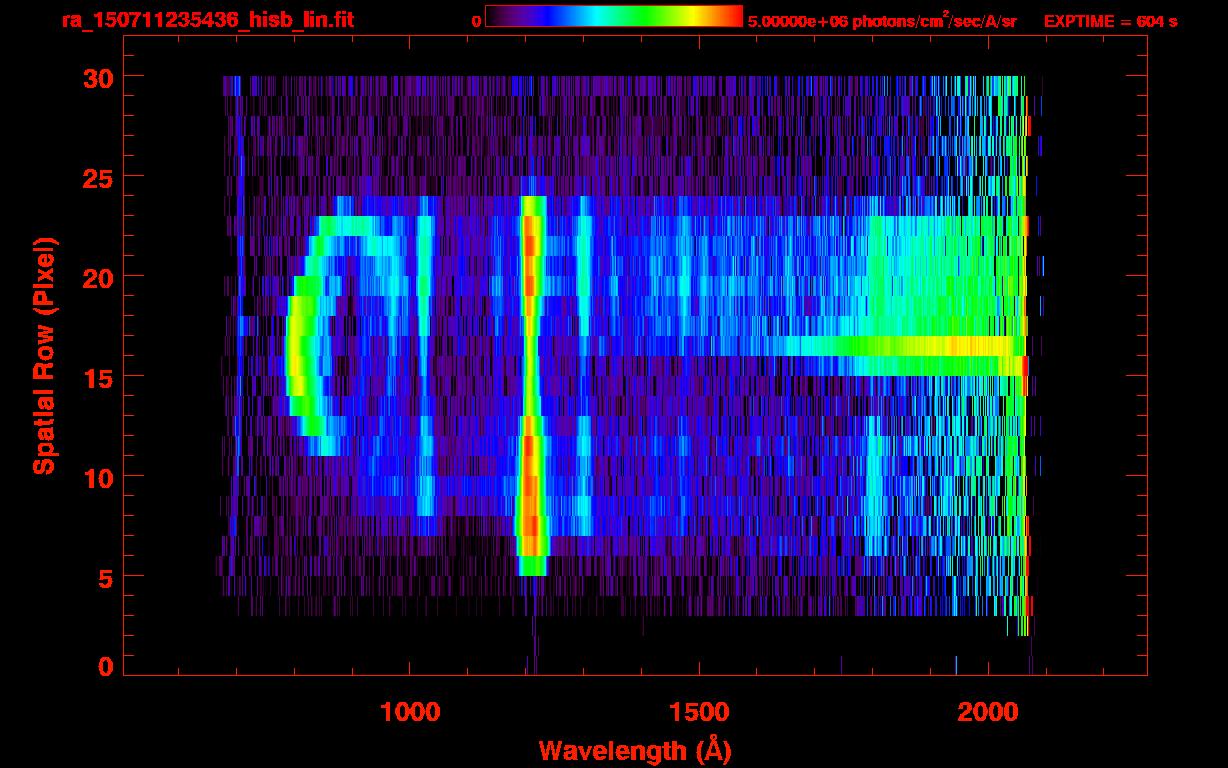Click the 1000 wavelength tick label
This screenshot has width=1228, height=768.
[x=410, y=712]
